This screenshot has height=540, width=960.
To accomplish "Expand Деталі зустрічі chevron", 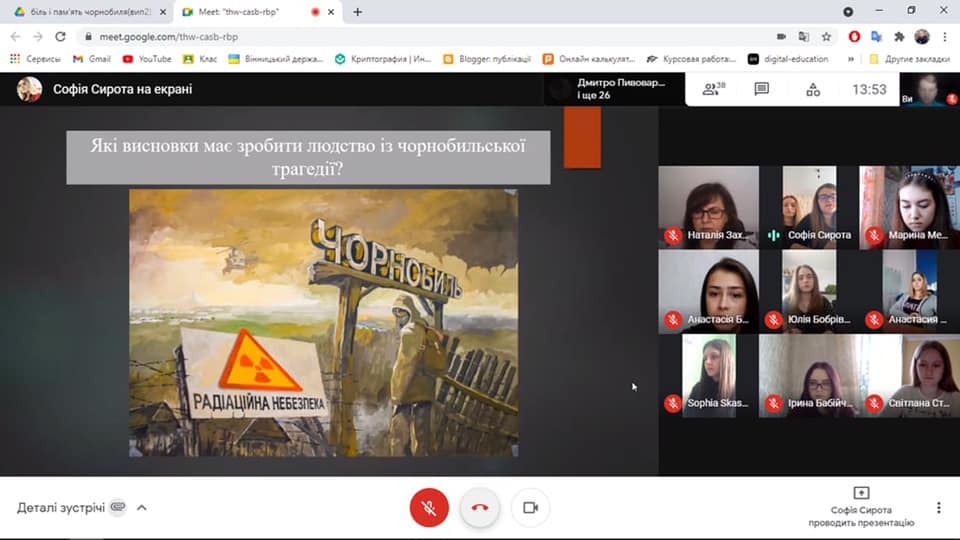I will (x=141, y=508).
